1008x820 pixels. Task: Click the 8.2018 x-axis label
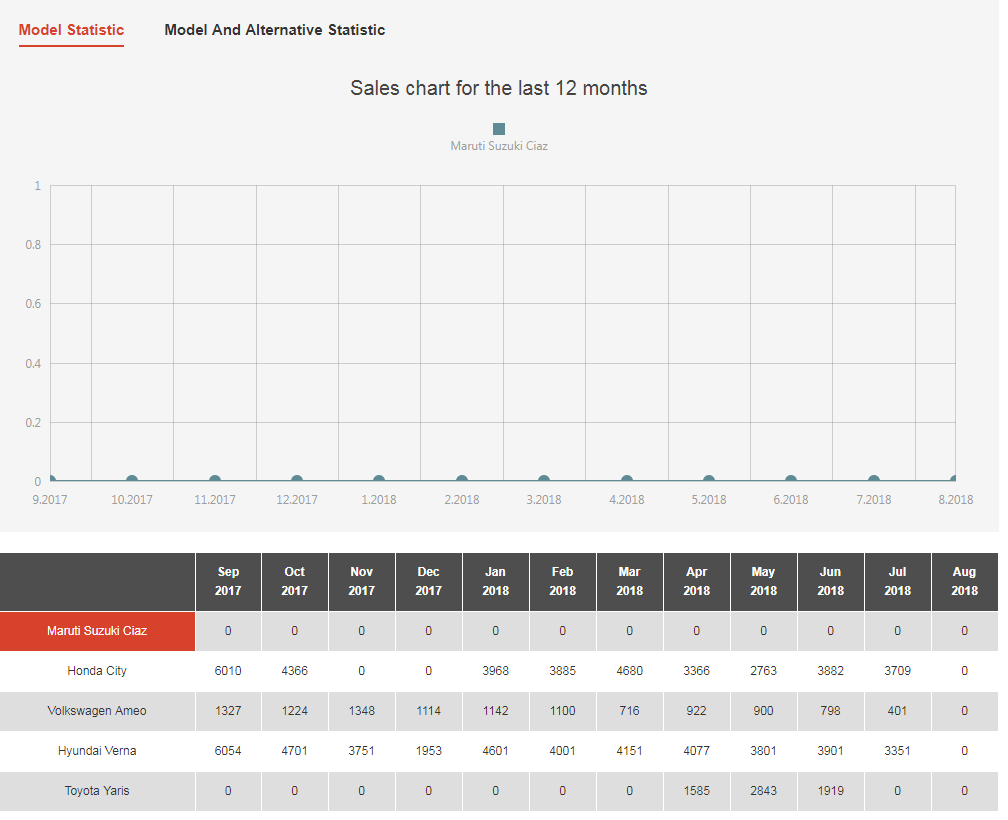point(956,500)
